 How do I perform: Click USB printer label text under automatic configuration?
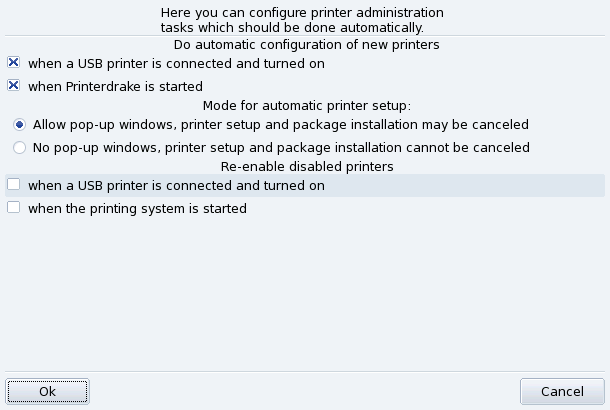click(176, 63)
